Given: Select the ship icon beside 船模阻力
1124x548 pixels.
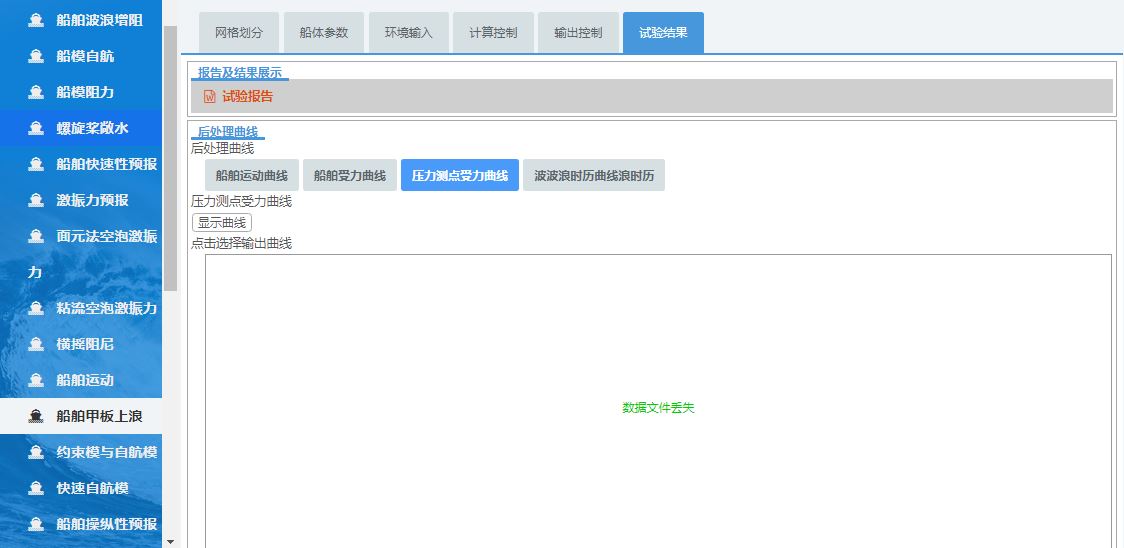Looking at the screenshot, I should 36,92.
